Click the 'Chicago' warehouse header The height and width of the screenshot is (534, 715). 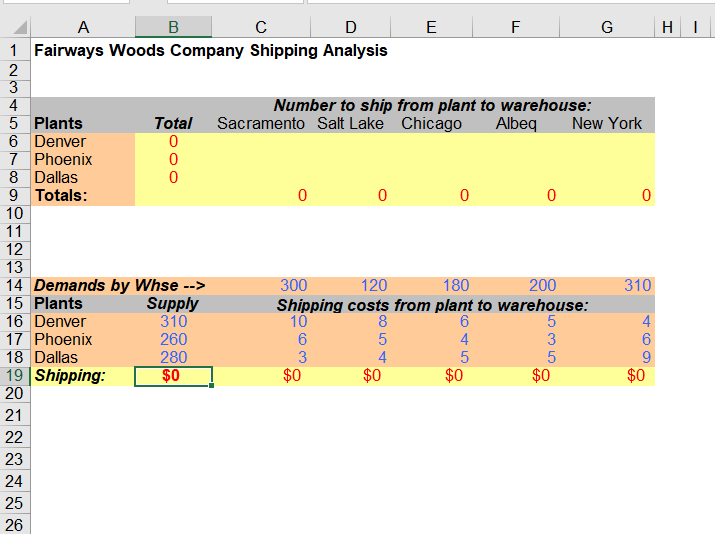click(431, 123)
